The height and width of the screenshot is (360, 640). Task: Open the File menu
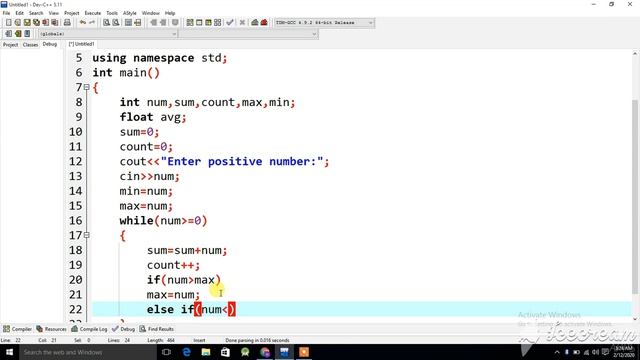7,13
